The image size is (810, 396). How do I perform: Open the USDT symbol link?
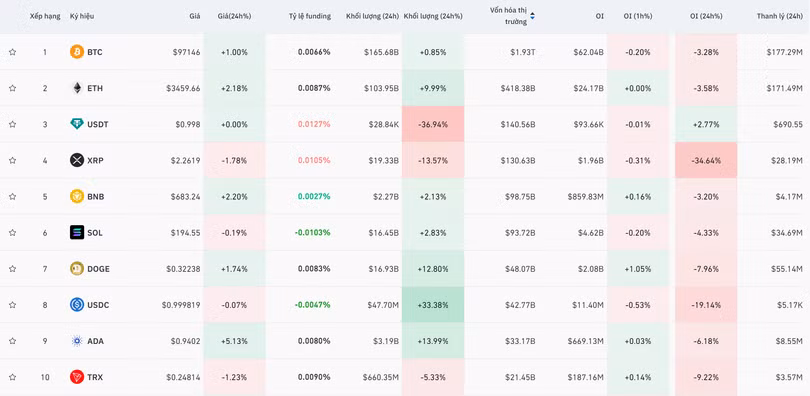pyautogui.click(x=98, y=124)
